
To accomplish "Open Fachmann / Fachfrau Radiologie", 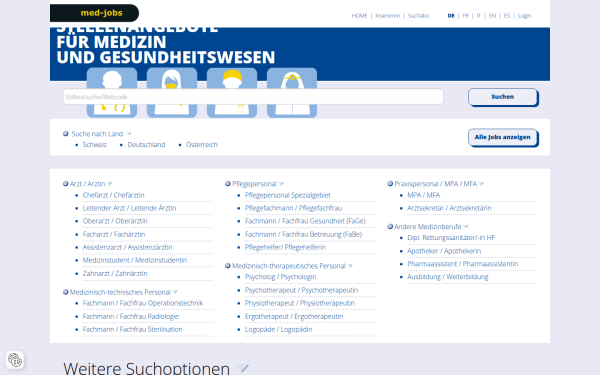I will pos(131,316).
